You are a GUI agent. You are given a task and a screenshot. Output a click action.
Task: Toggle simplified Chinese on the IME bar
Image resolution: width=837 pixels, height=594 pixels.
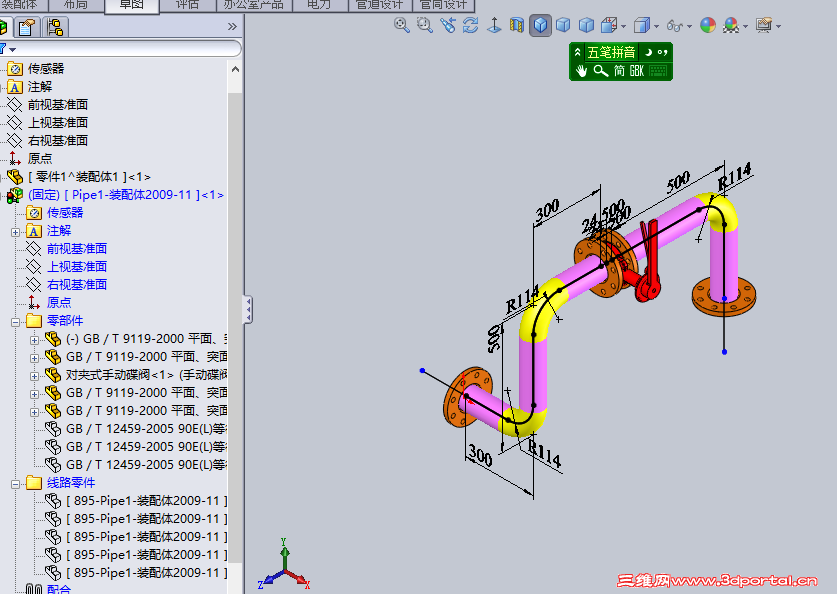point(619,69)
